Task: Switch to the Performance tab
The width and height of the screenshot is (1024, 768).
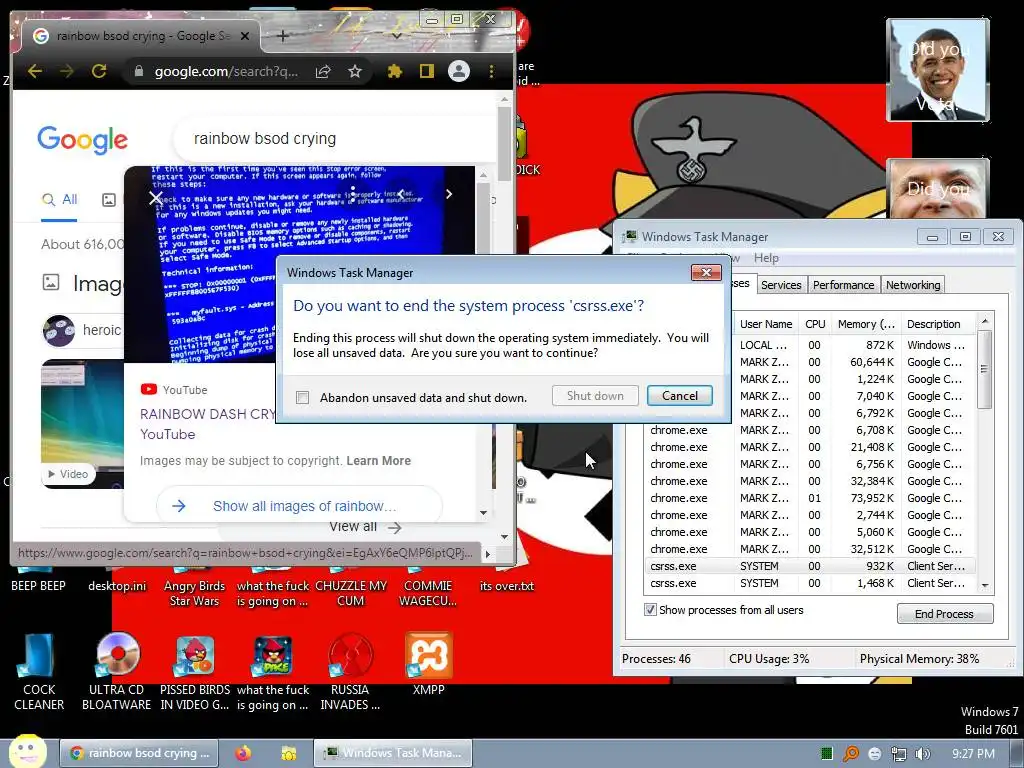Action: point(843,285)
